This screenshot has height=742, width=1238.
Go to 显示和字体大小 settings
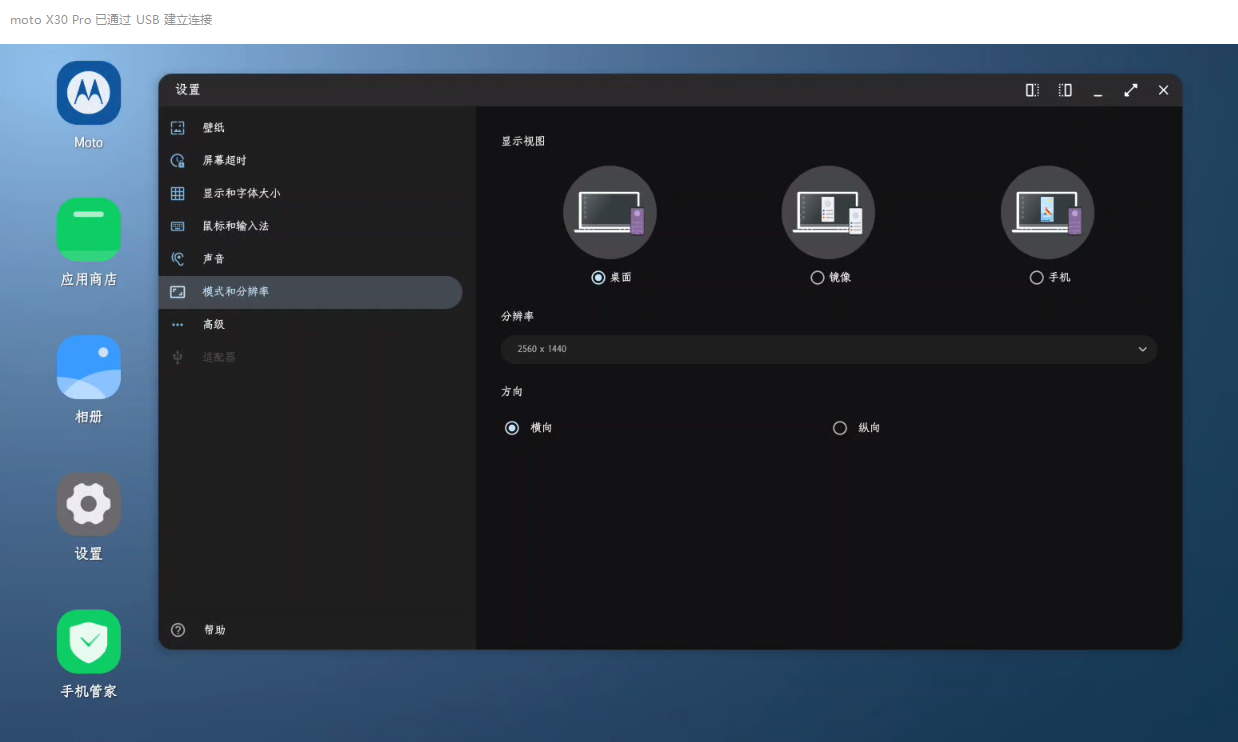[310, 193]
